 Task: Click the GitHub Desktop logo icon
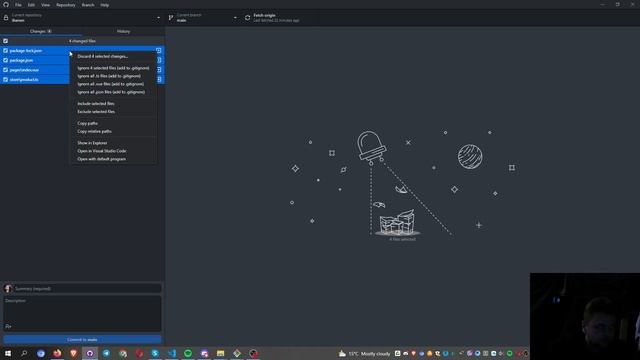click(6, 4)
